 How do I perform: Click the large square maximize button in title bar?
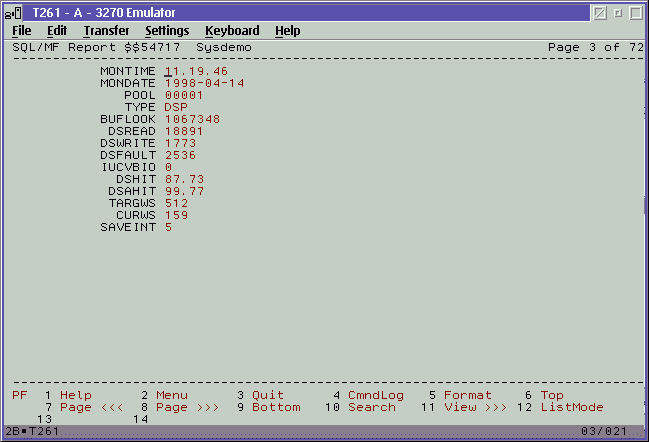point(636,13)
